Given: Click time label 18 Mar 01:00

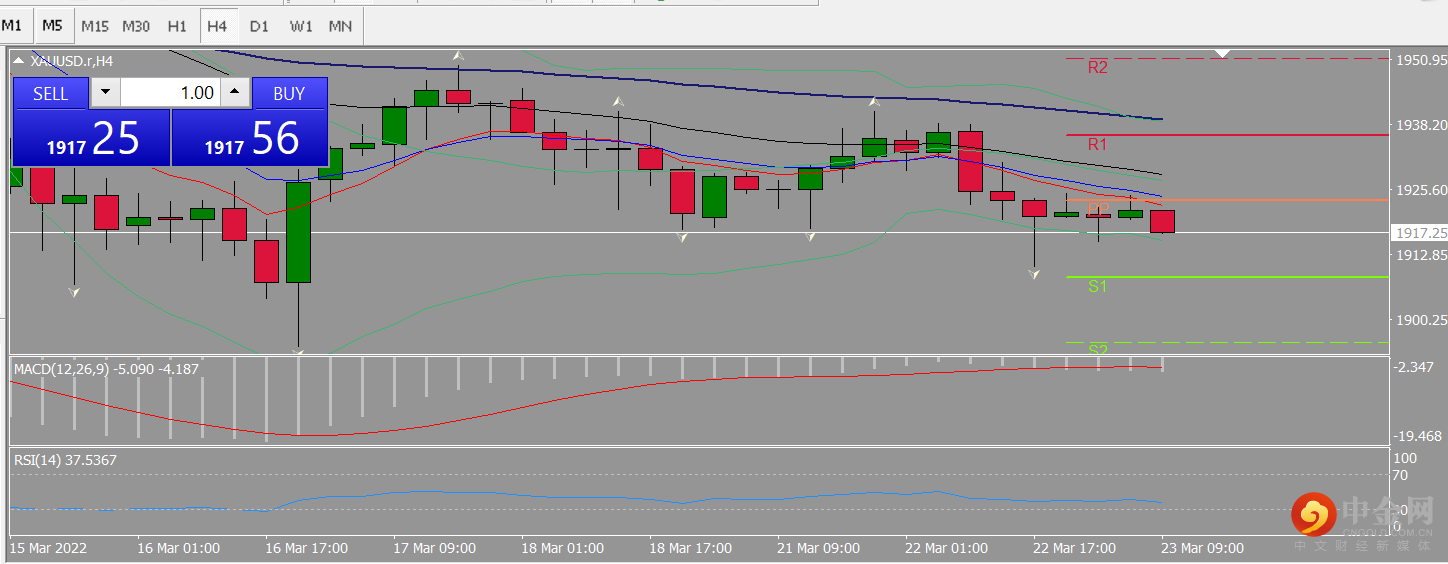Looking at the screenshot, I should tap(562, 548).
